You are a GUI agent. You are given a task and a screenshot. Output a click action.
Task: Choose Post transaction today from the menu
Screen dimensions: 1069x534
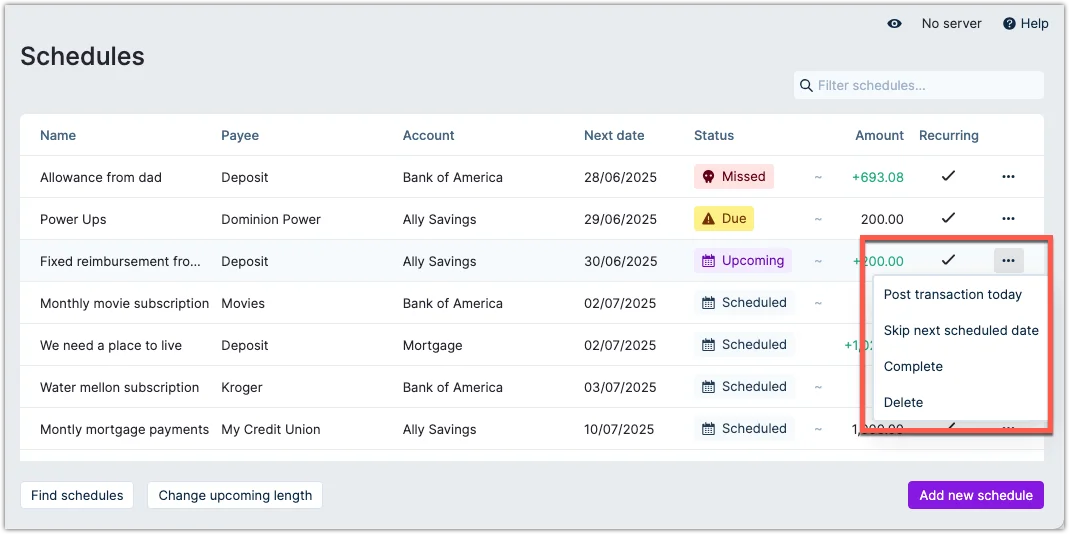952,295
